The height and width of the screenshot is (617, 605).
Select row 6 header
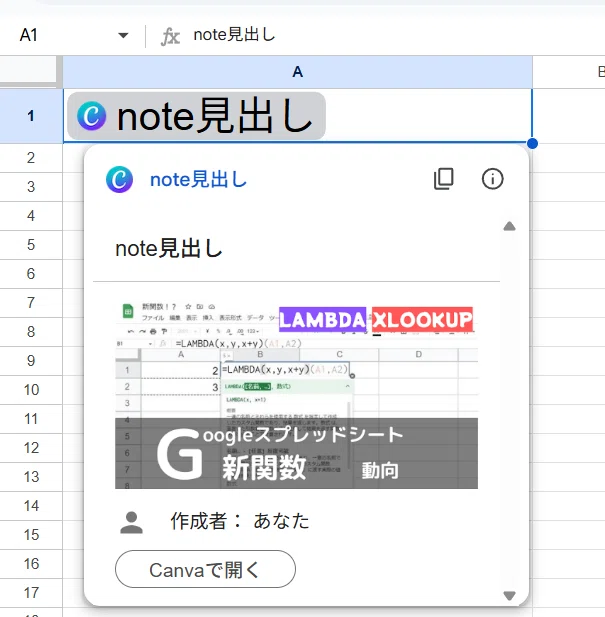click(31, 273)
